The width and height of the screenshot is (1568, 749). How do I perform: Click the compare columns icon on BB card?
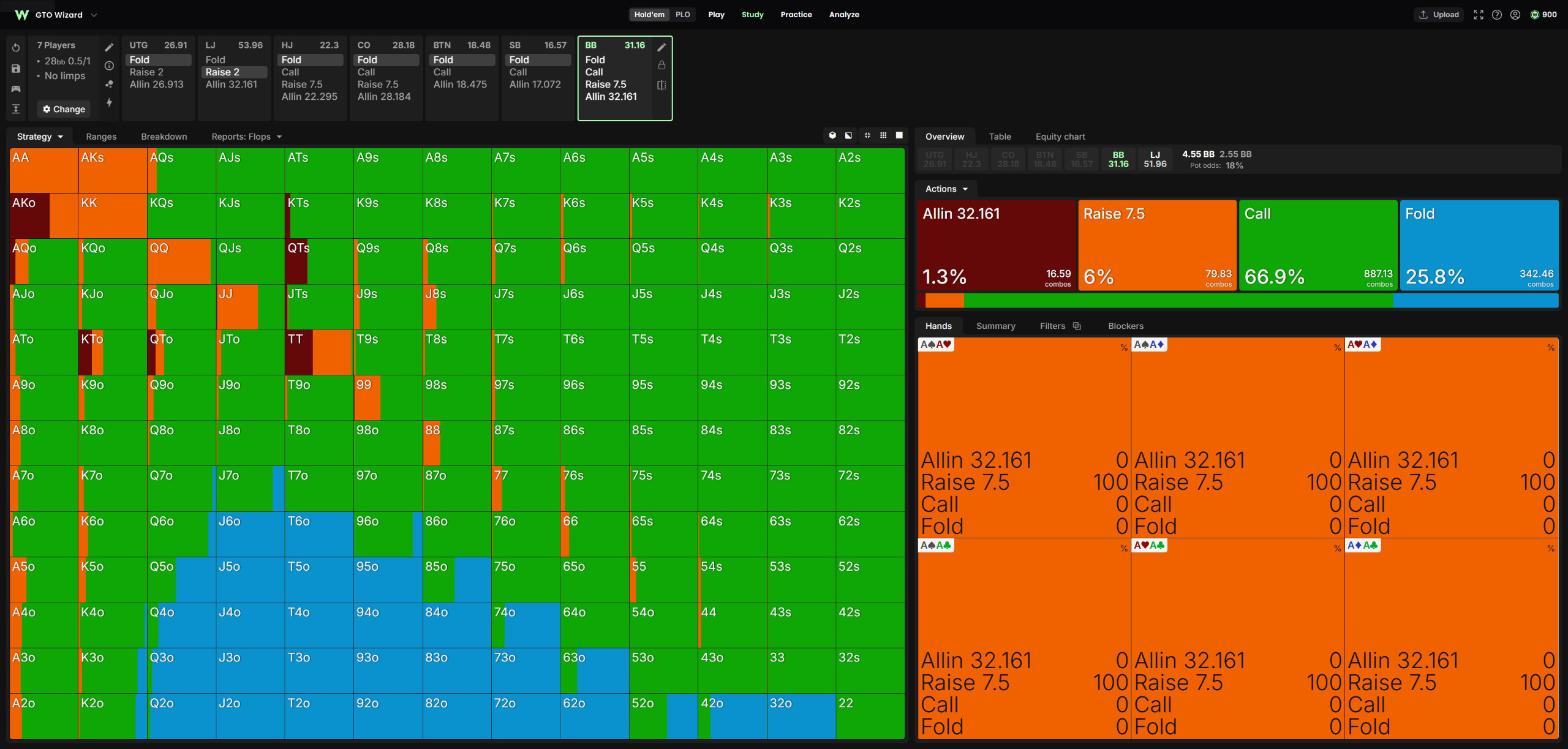[x=661, y=85]
